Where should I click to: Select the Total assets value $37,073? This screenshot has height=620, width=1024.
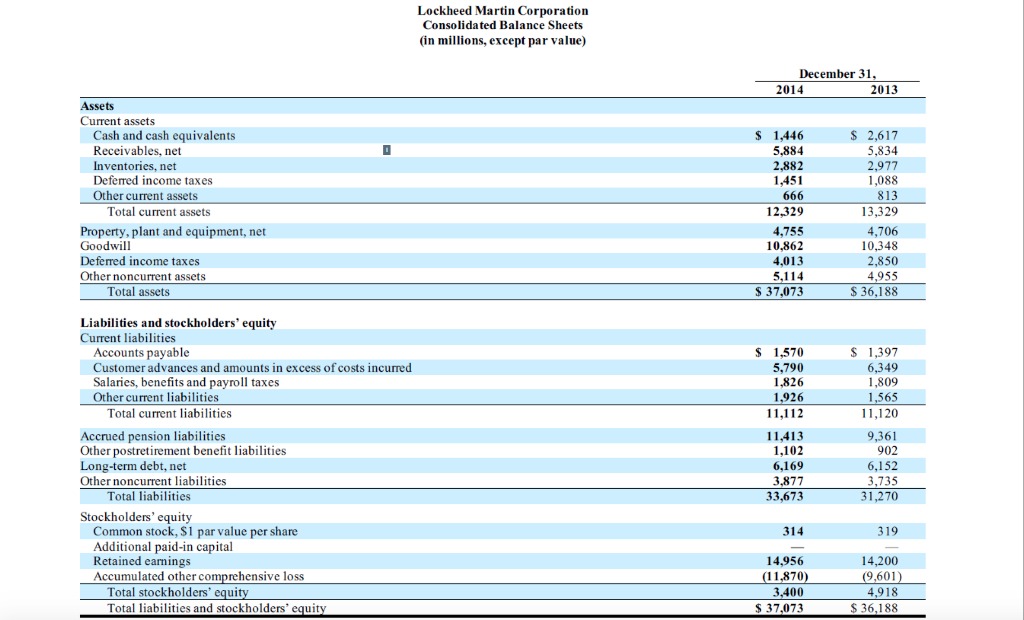tap(782, 290)
